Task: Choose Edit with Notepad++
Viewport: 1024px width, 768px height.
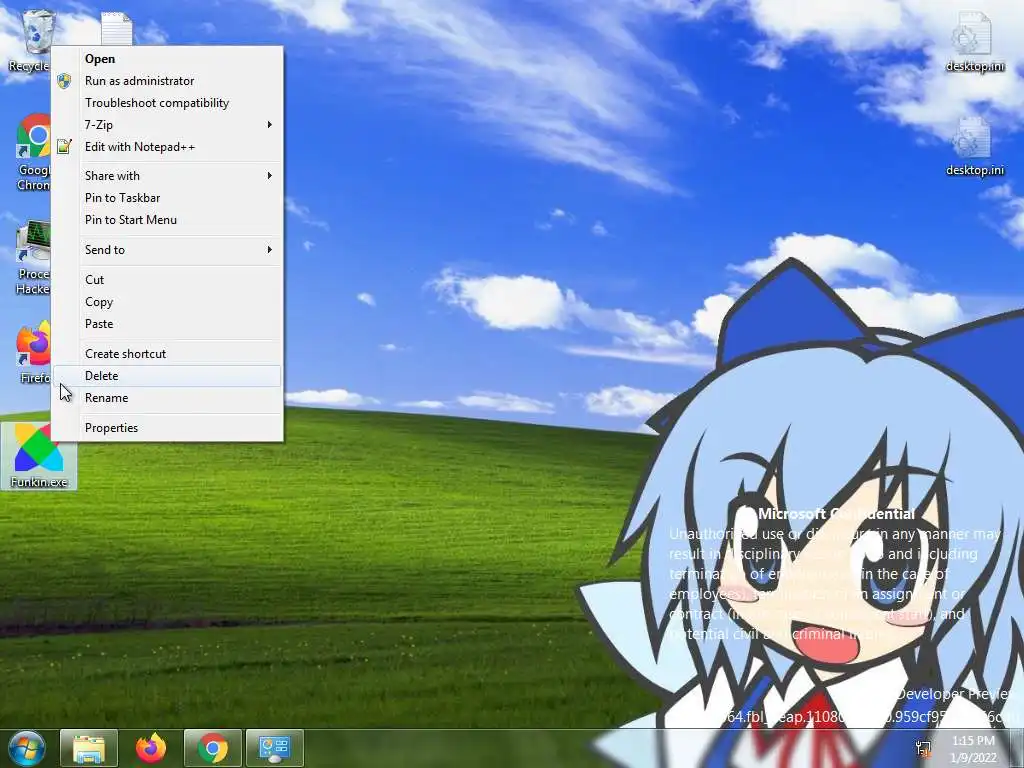Action: [167, 147]
